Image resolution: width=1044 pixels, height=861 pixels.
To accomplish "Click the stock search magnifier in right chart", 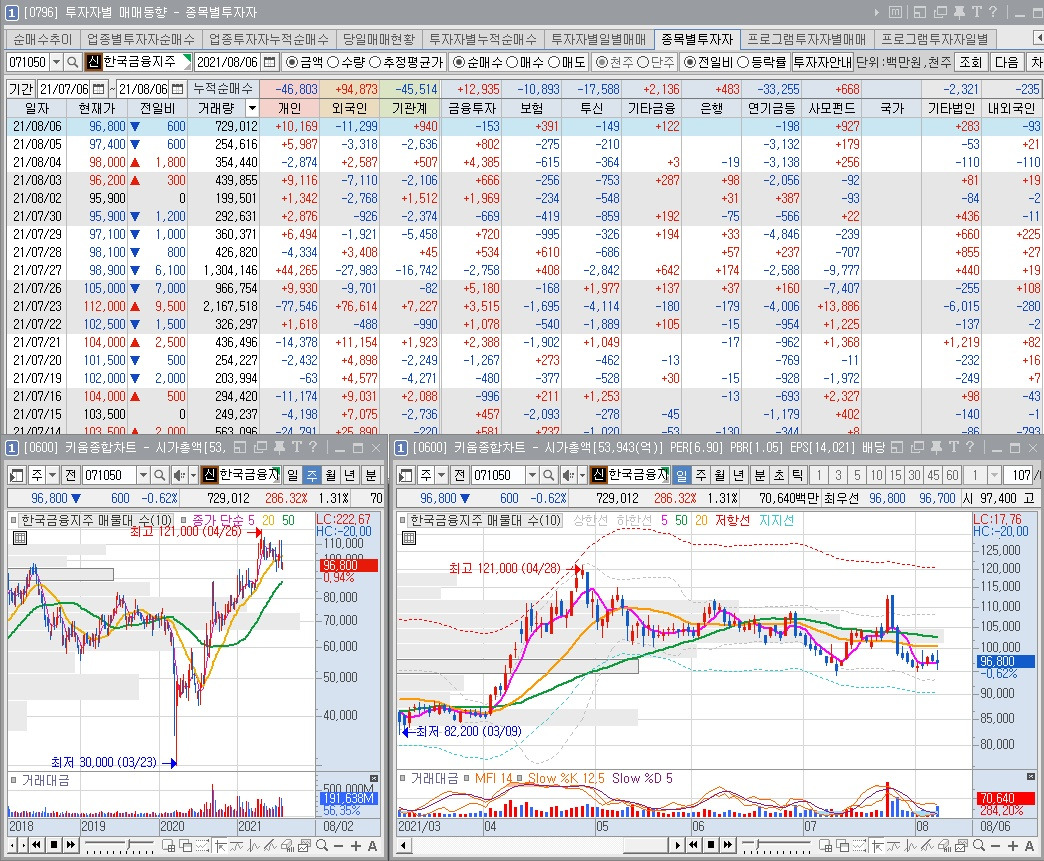I will coord(548,475).
